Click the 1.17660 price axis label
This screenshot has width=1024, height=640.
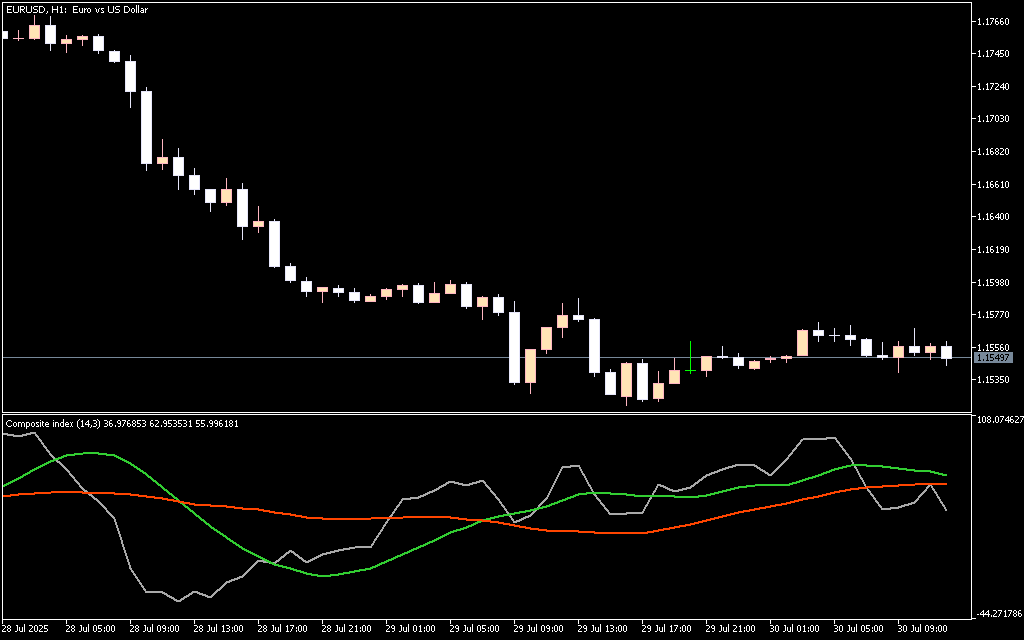point(993,21)
